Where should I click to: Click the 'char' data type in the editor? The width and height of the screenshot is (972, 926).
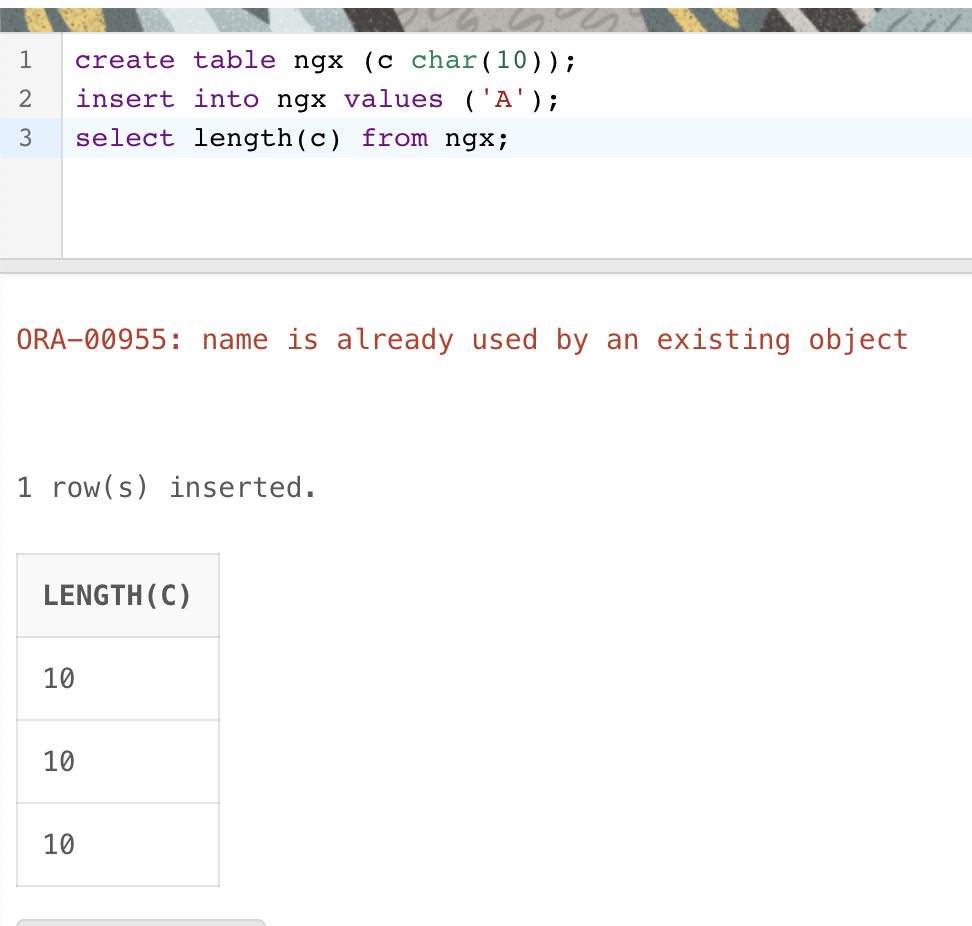444,60
